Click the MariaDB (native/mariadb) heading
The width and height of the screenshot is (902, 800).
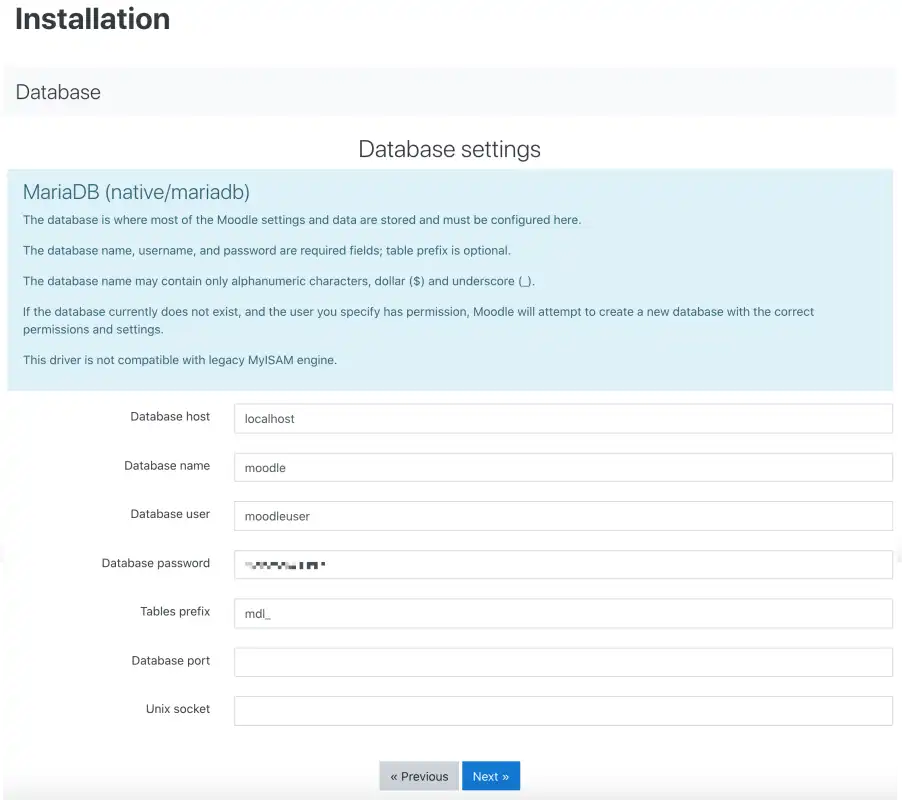[x=136, y=192]
